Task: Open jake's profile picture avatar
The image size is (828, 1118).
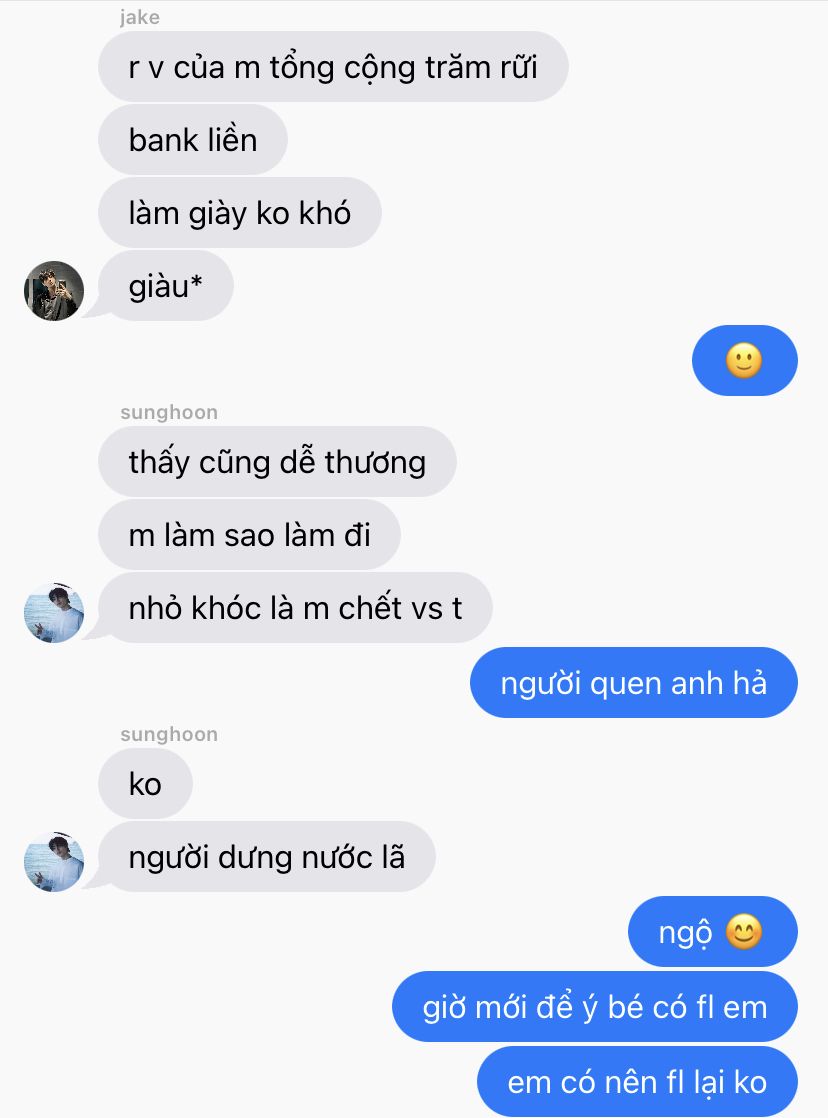Action: (x=54, y=291)
